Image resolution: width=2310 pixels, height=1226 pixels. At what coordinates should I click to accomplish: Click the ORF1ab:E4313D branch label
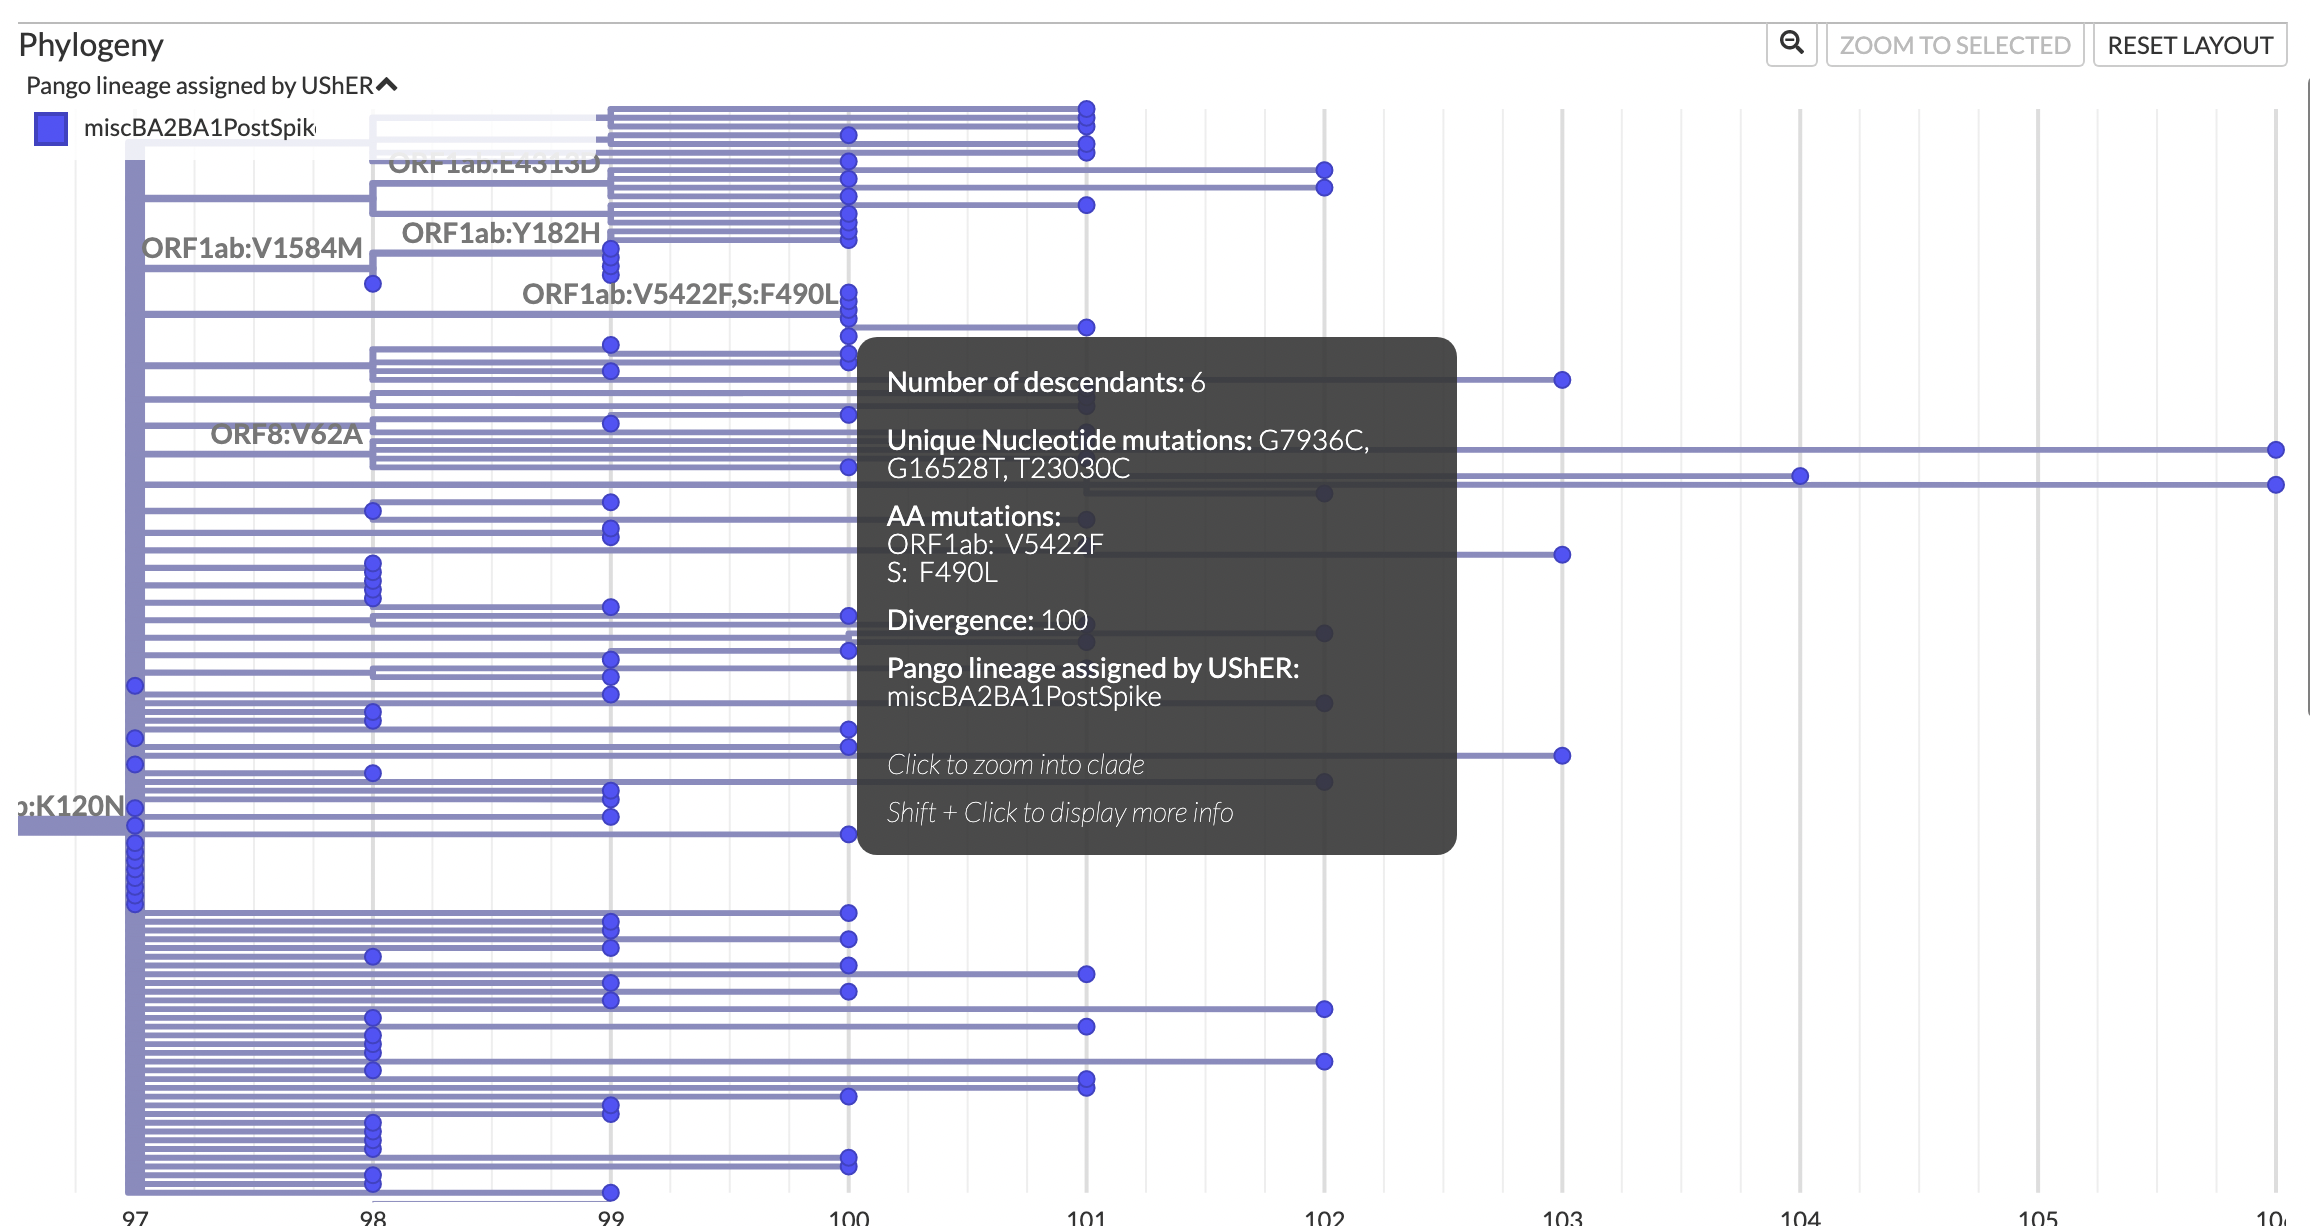[x=494, y=164]
